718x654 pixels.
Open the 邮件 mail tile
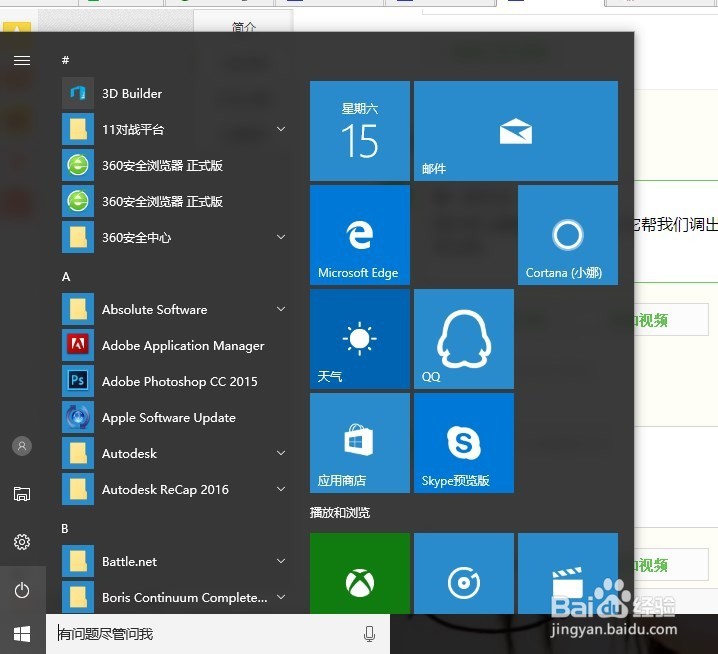click(516, 131)
